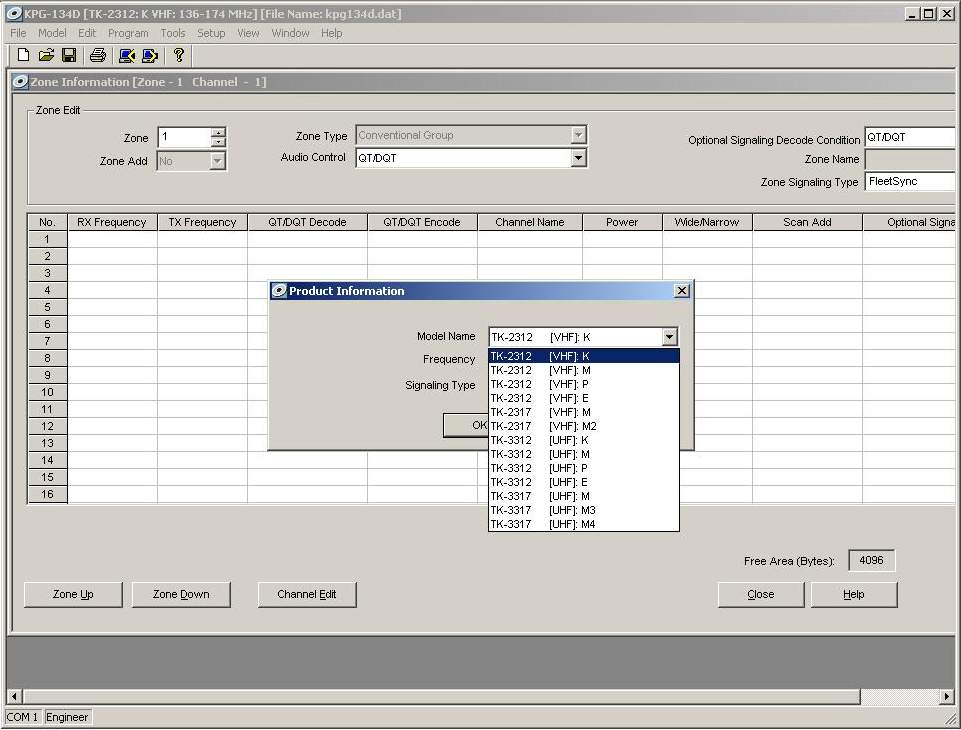Click COM 1 in the status bar
Image resolution: width=961 pixels, height=730 pixels.
click(23, 717)
